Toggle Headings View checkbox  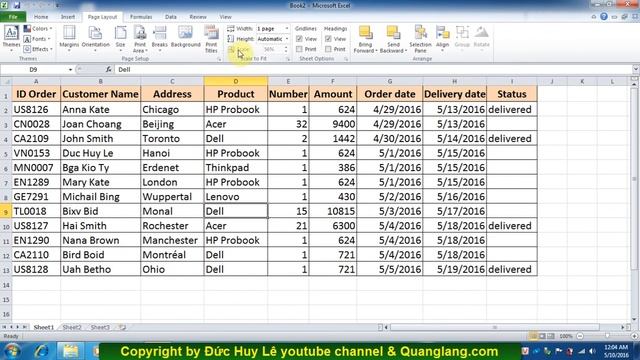click(x=328, y=39)
